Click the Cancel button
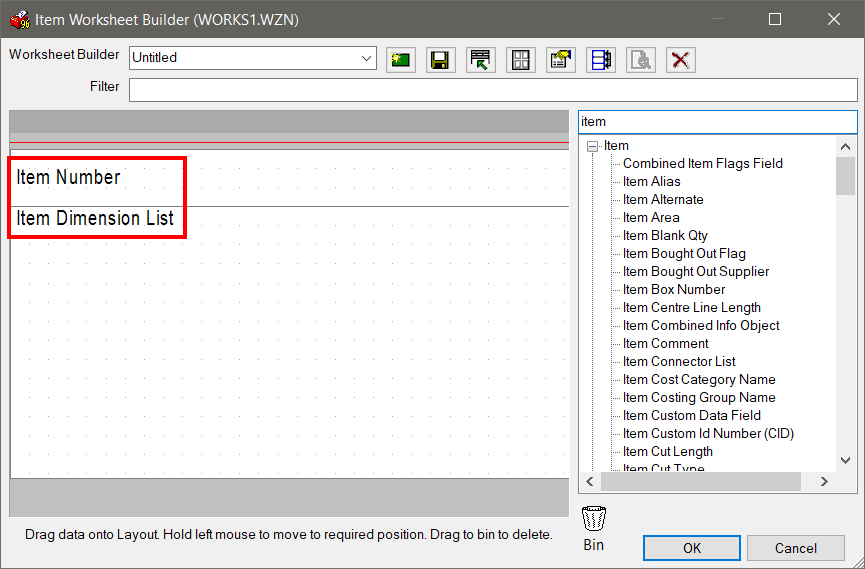The image size is (865, 569). 795,548
